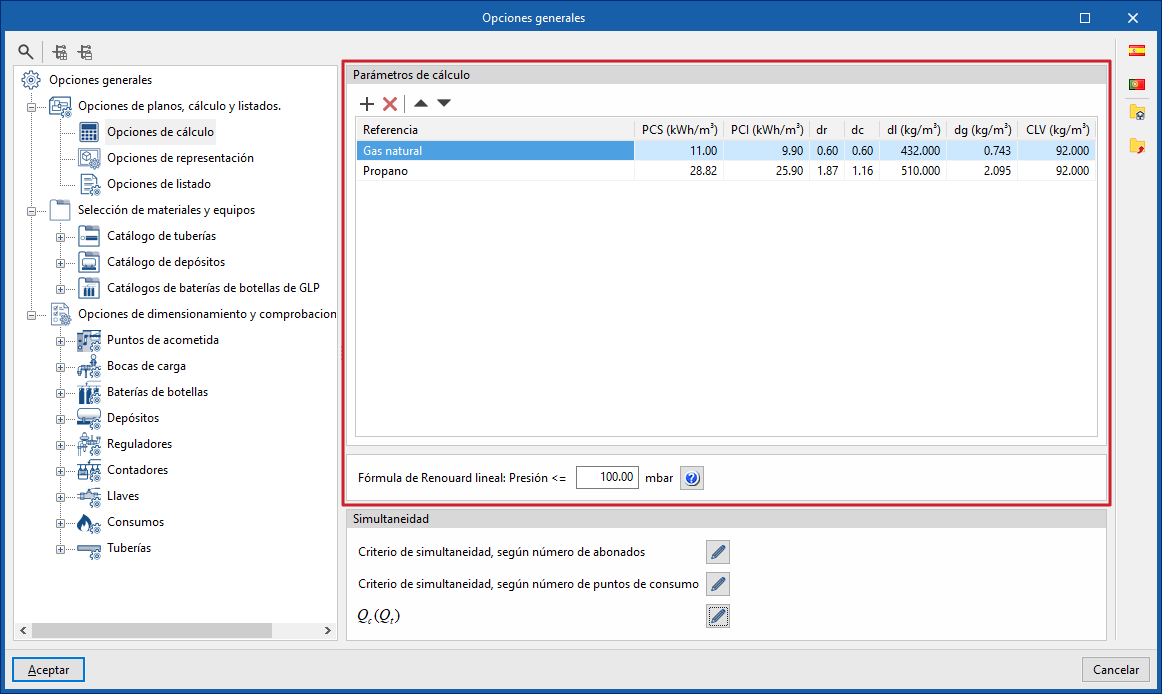Collapse Opciones de planos, cálculo y listados

pyautogui.click(x=31, y=107)
